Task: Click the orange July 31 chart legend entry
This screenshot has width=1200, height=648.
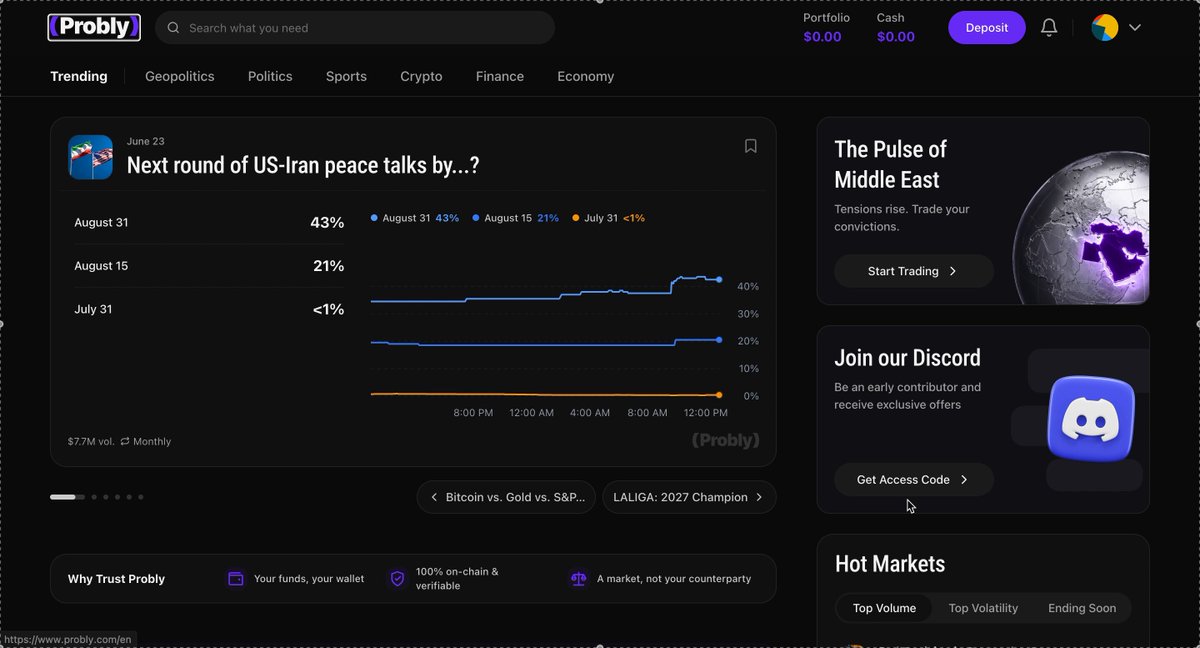Action: [609, 218]
